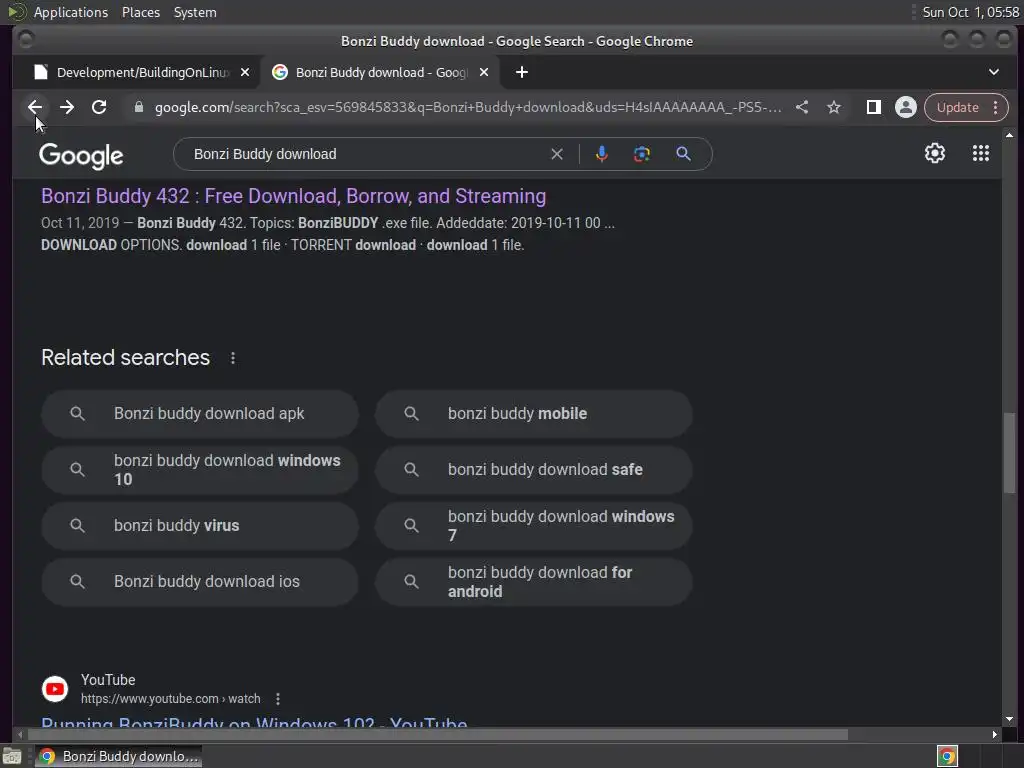Open the Chrome side panel icon
The height and width of the screenshot is (768, 1024).
click(x=874, y=107)
